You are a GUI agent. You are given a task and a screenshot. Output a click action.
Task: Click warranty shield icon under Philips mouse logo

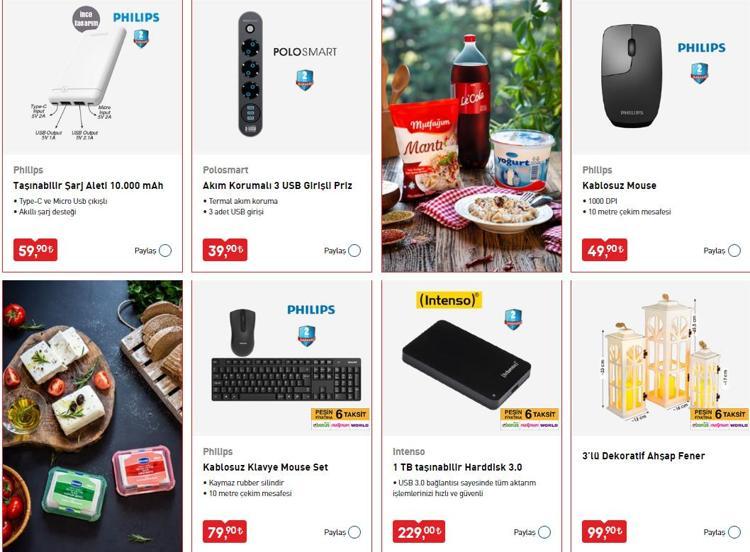click(699, 73)
